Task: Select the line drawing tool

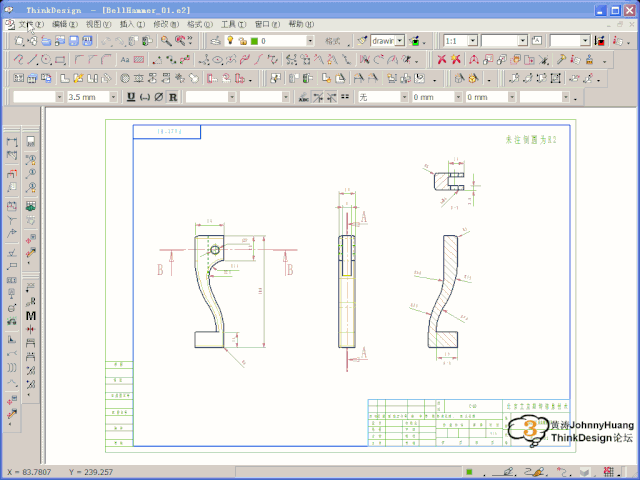Action: 32,60
